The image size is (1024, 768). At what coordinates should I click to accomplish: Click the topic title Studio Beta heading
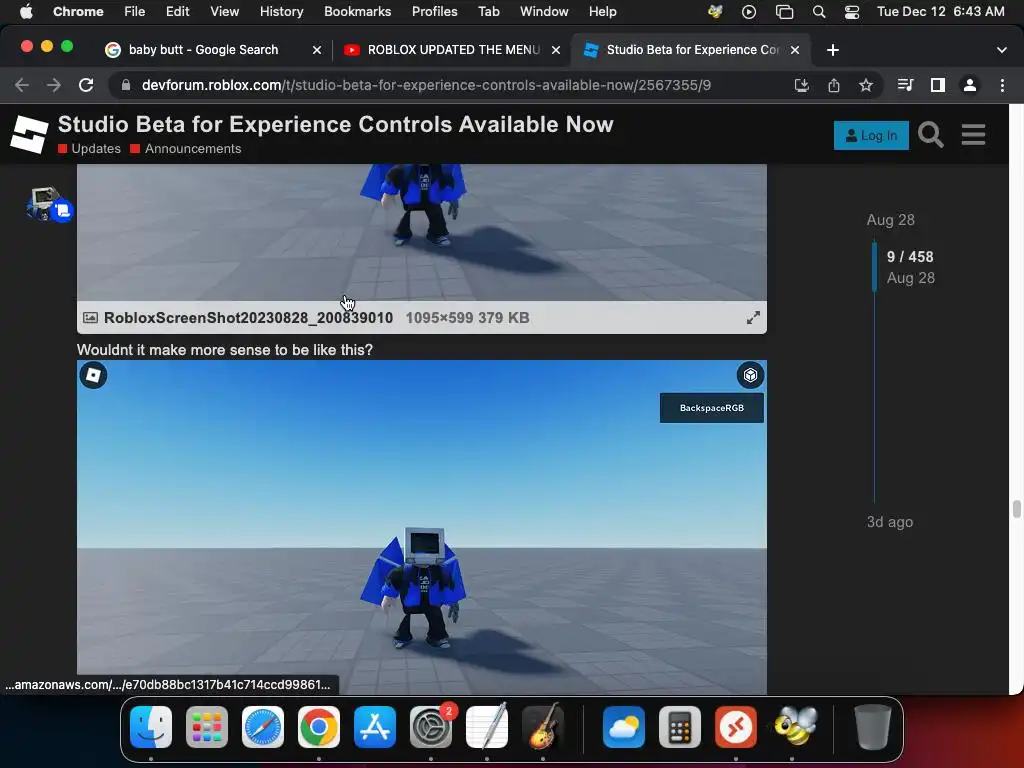pos(336,124)
